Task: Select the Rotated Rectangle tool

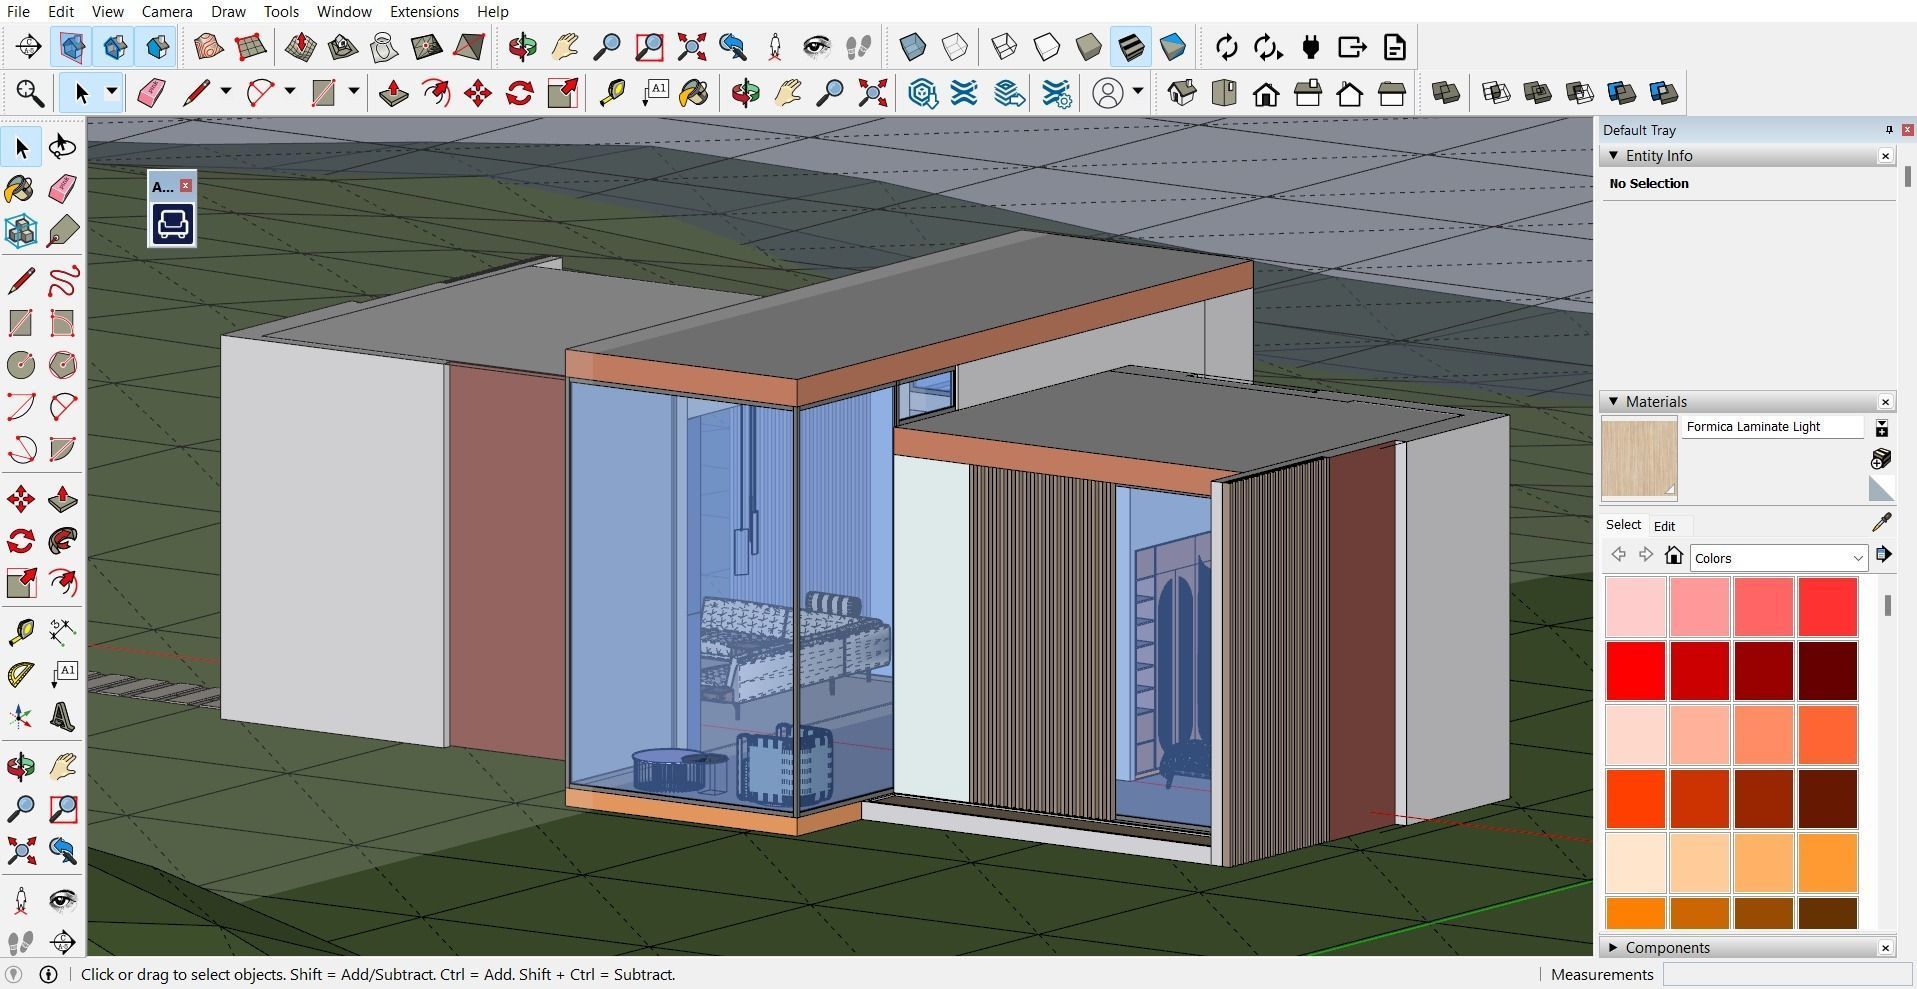Action: tap(62, 323)
